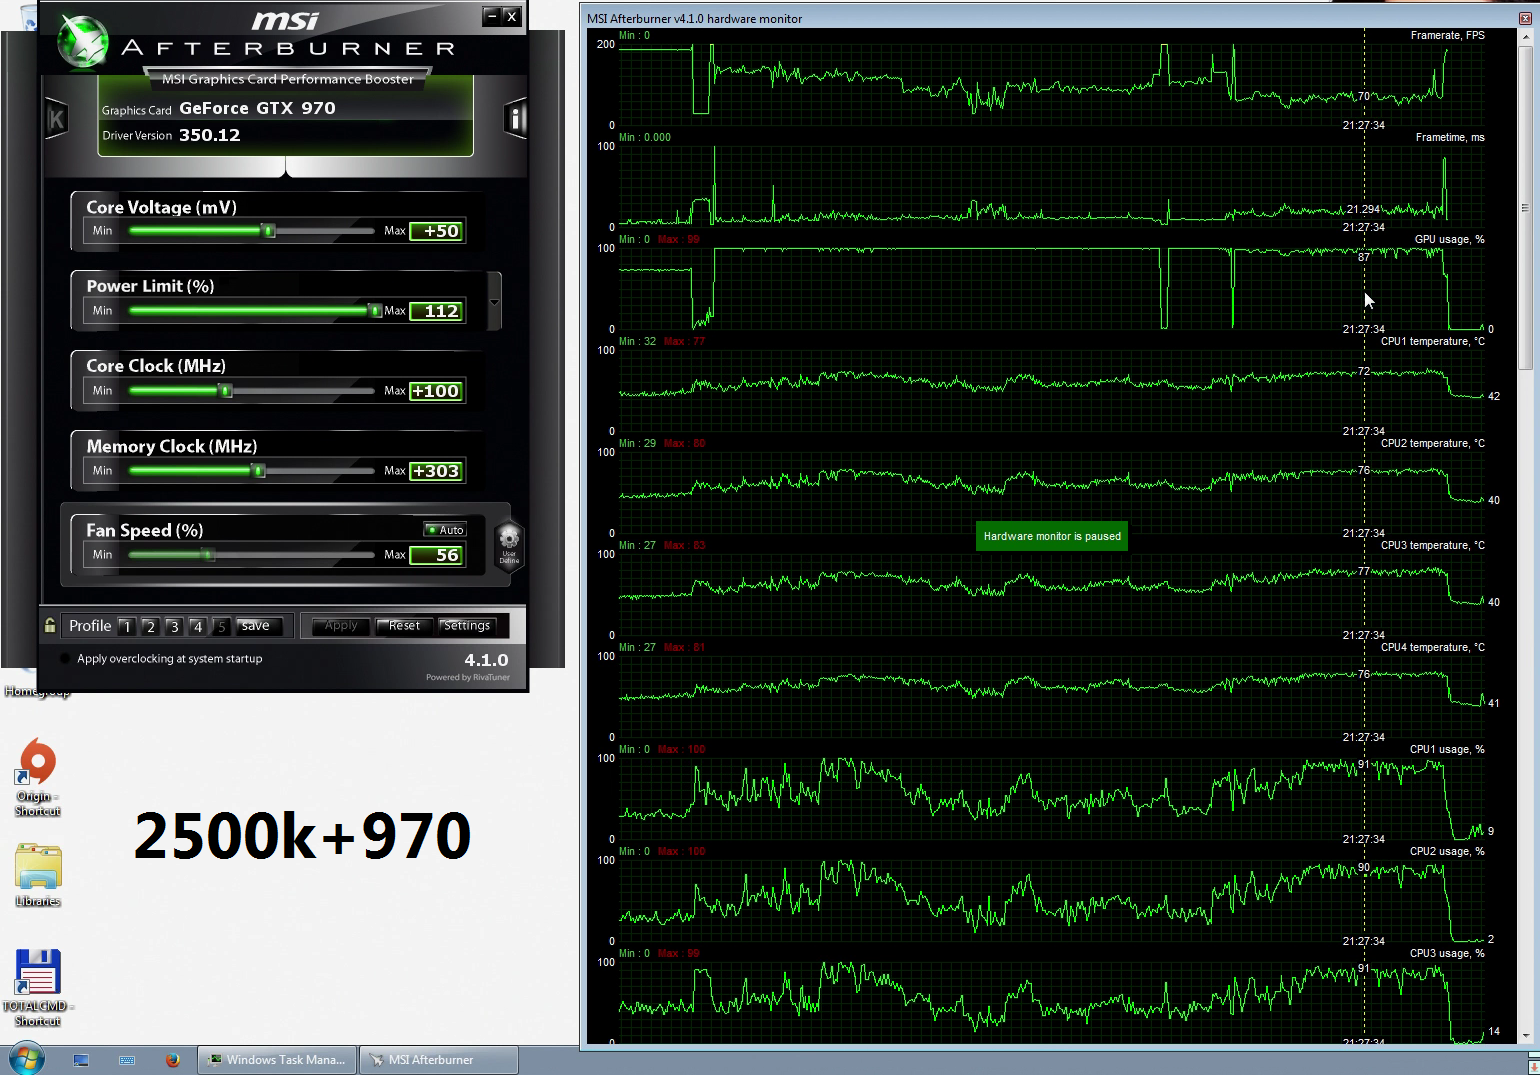Click the 'Powered by RivaTuner' text
The height and width of the screenshot is (1075, 1540).
coord(468,678)
